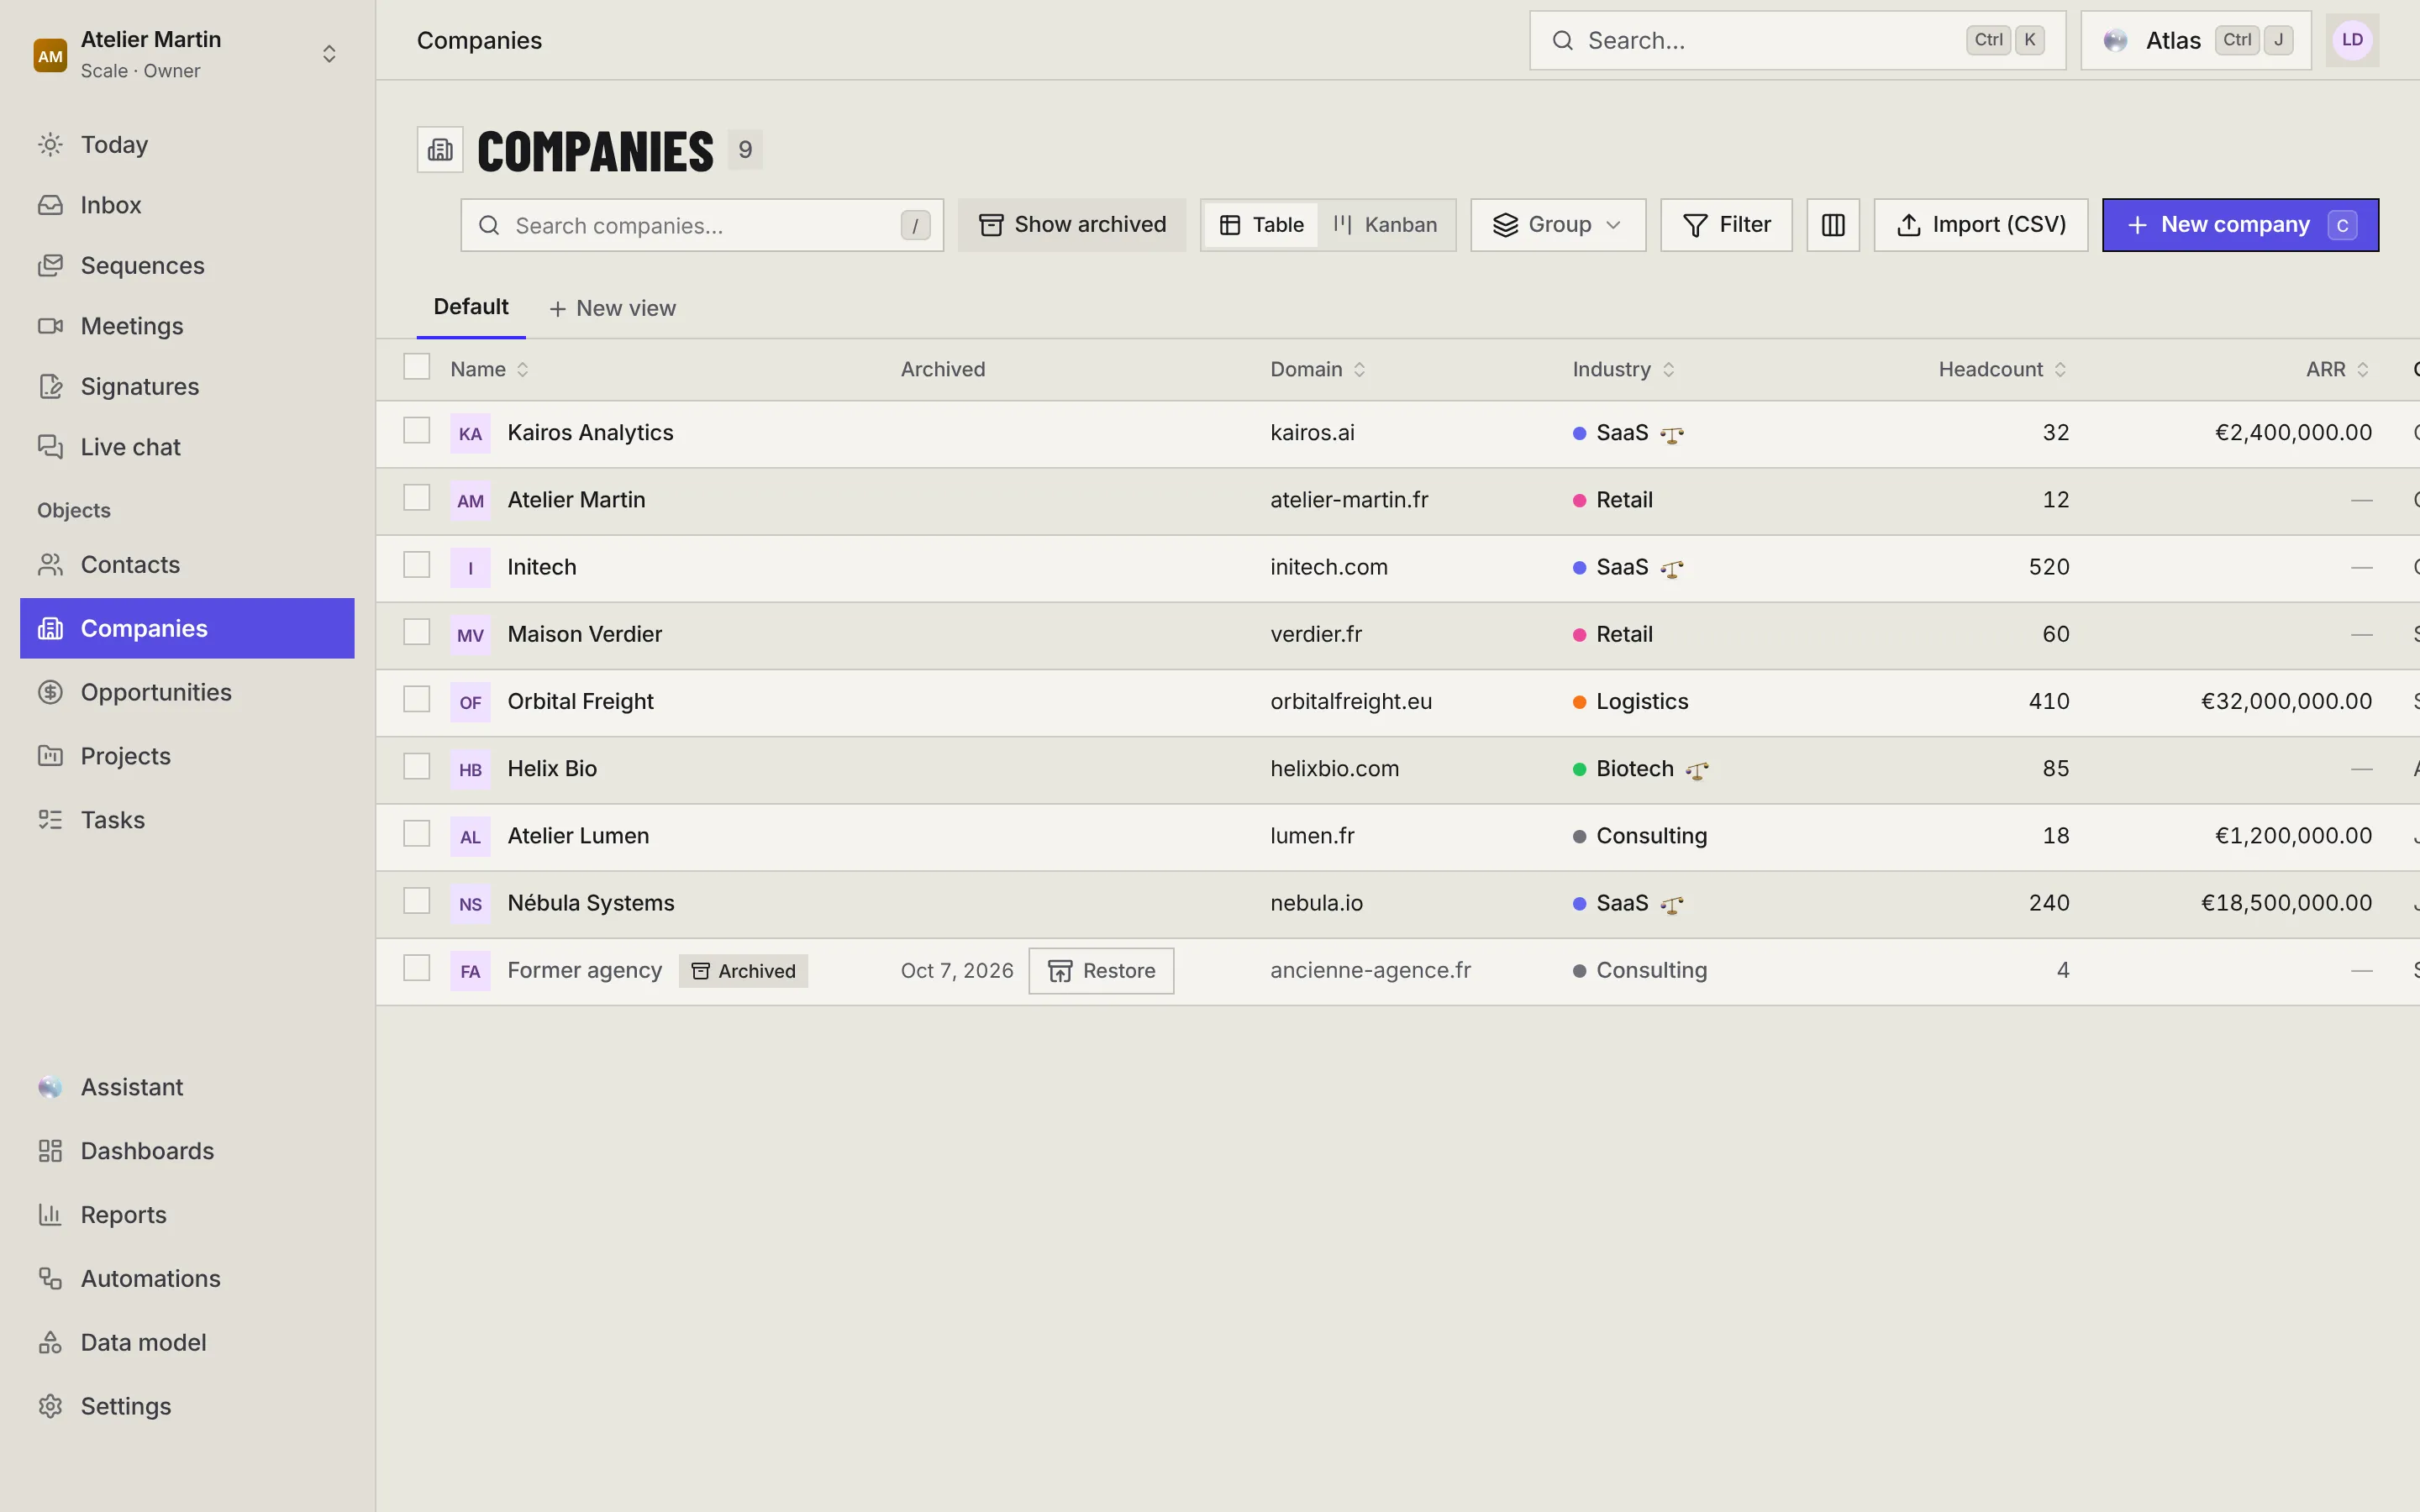The height and width of the screenshot is (1512, 2420).
Task: Click the scales icon in Helix Bio row
Action: (1696, 770)
